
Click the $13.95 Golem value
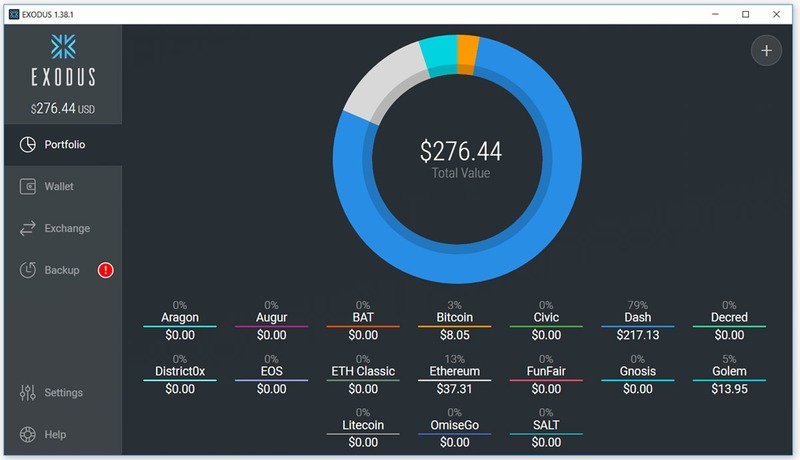[729, 389]
